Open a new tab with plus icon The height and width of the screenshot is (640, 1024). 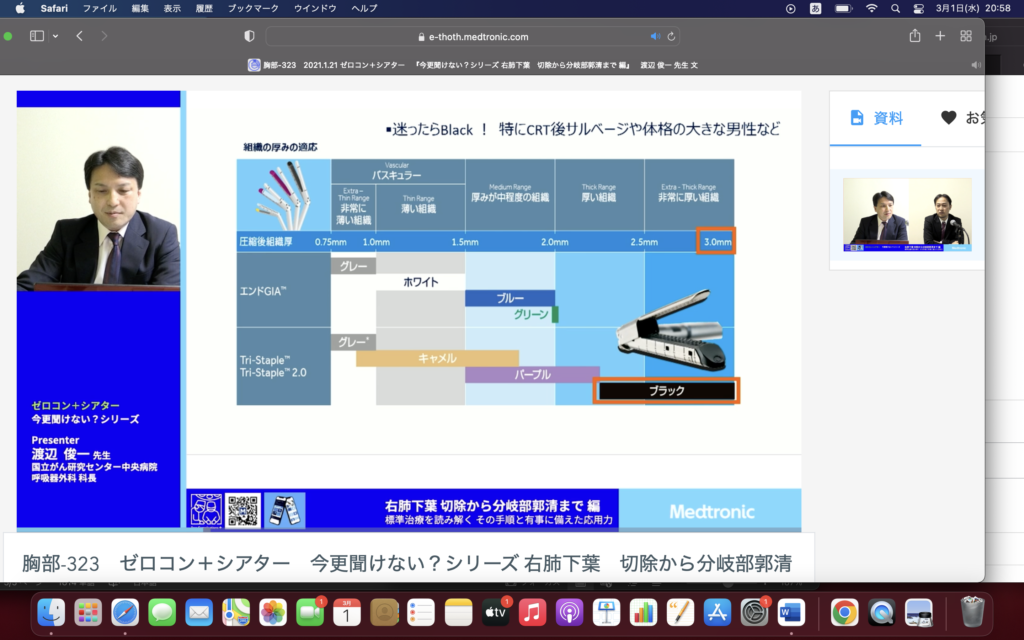click(x=940, y=36)
